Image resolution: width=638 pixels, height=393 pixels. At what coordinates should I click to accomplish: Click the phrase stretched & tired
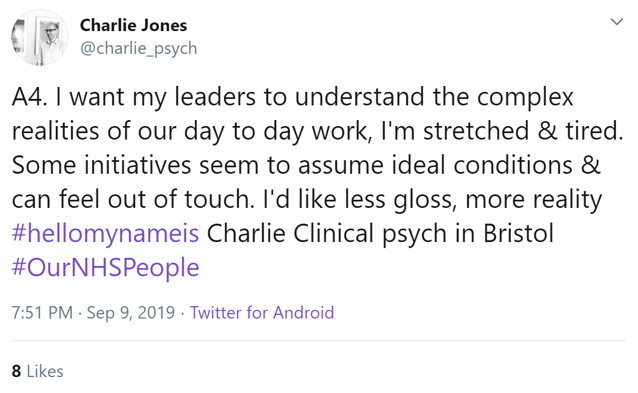point(523,131)
